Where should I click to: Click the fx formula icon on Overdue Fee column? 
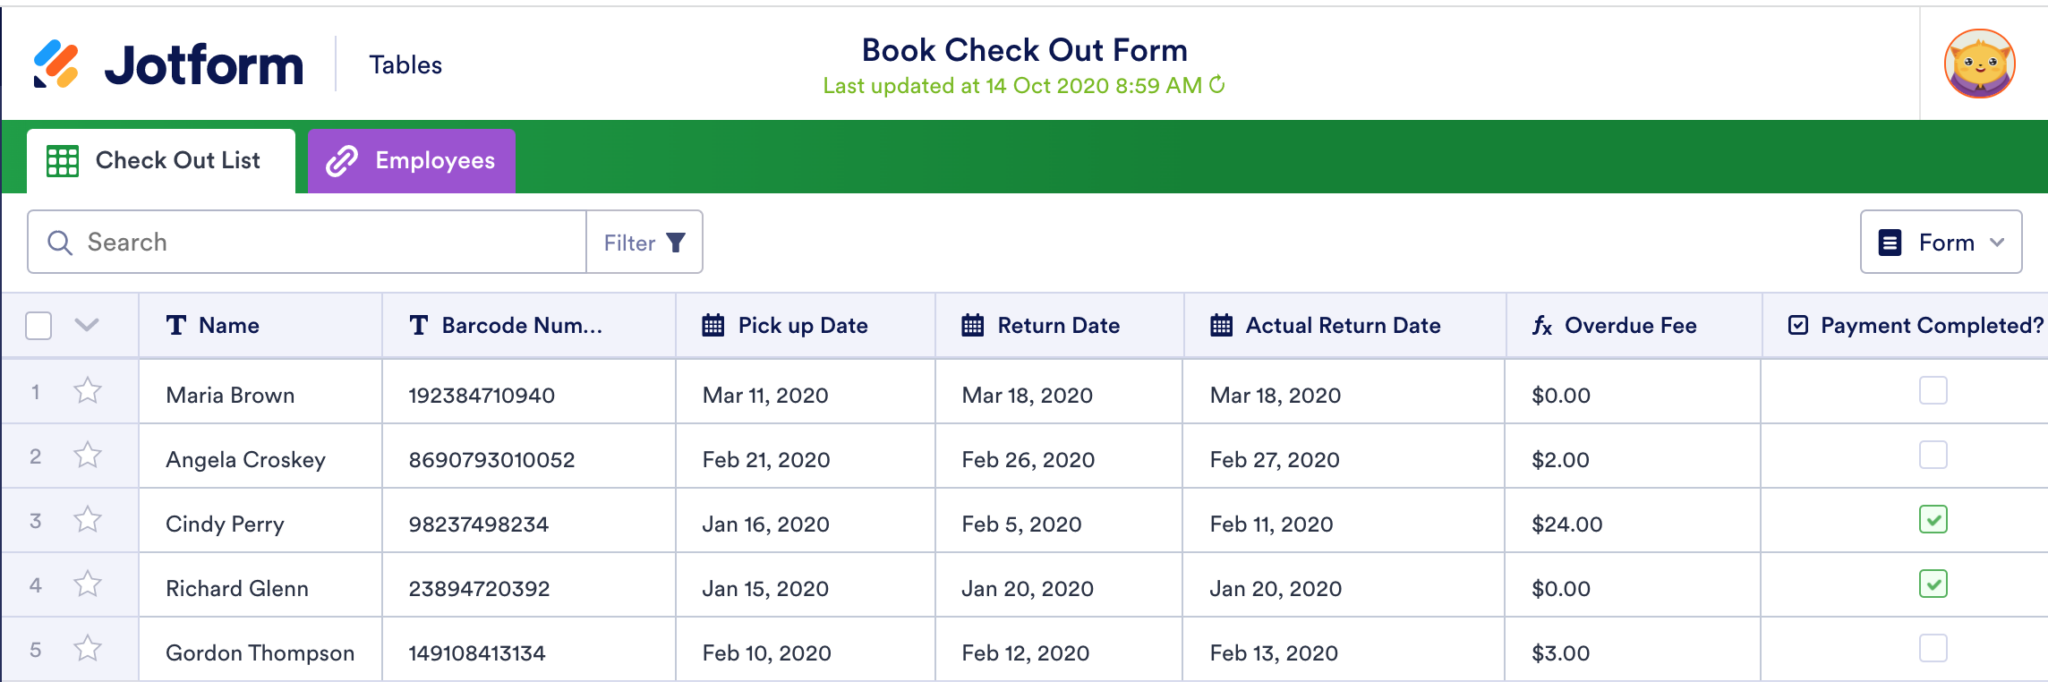(x=1541, y=325)
